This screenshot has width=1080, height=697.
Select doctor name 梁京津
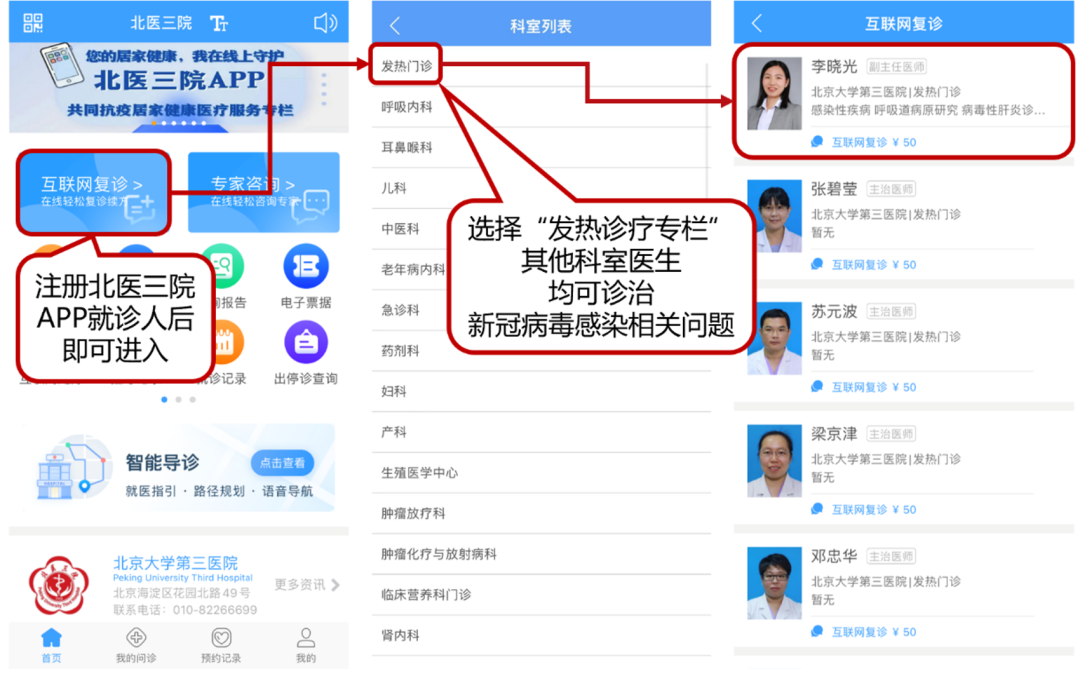(834, 434)
